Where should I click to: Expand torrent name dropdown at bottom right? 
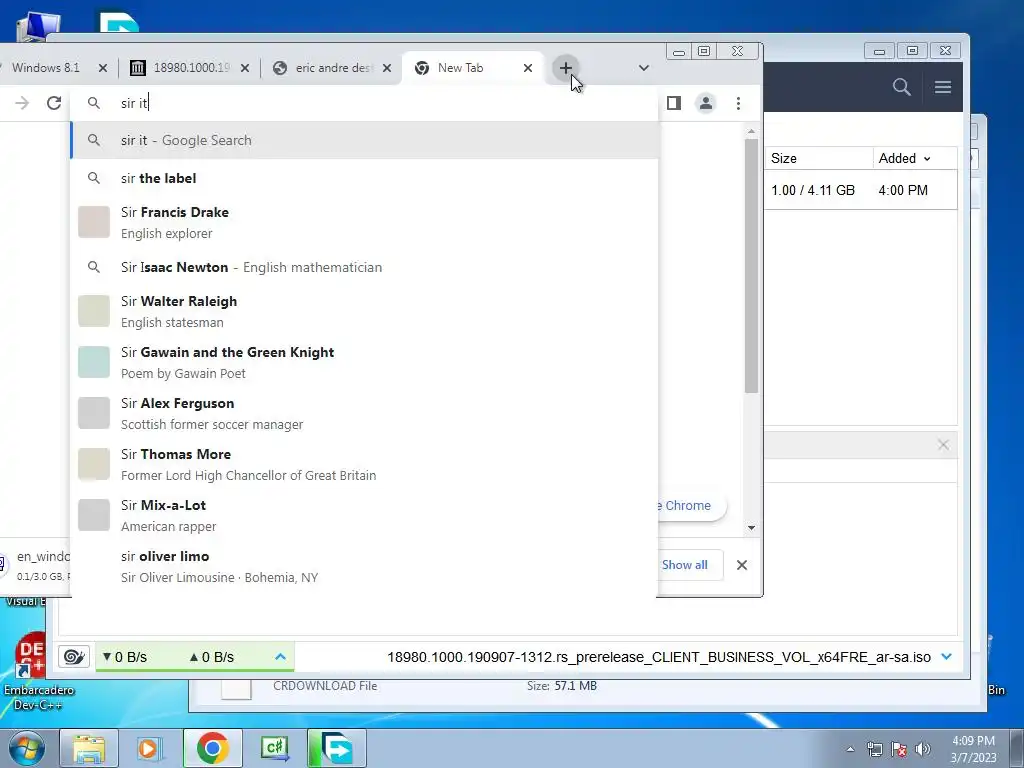(946, 657)
